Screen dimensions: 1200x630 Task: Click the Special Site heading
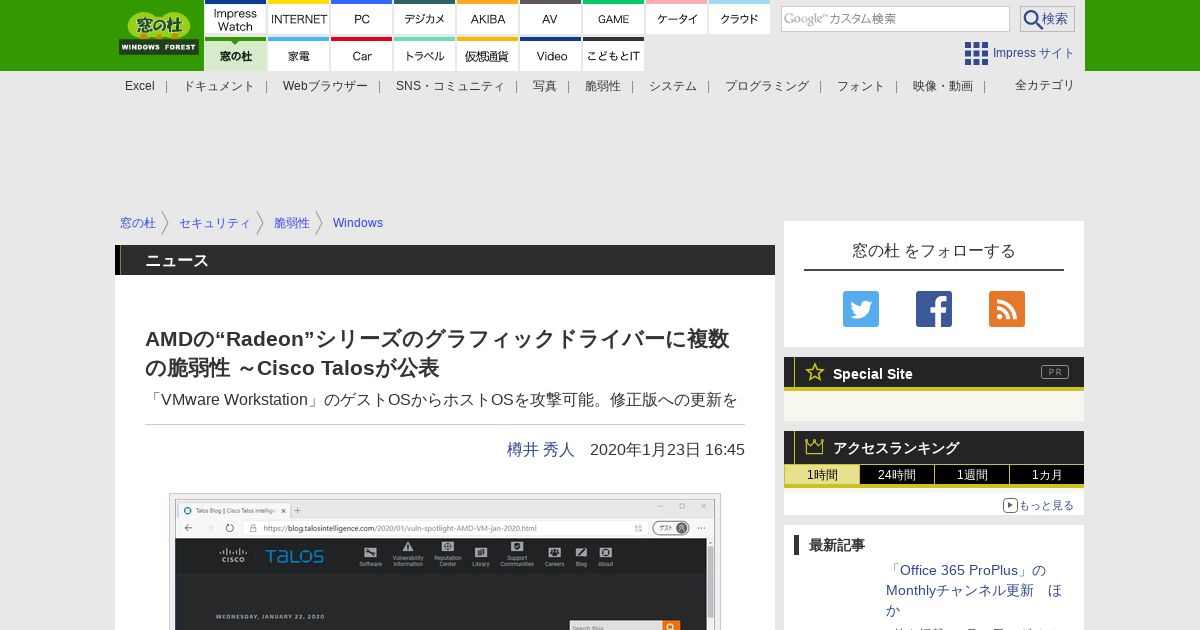[873, 374]
